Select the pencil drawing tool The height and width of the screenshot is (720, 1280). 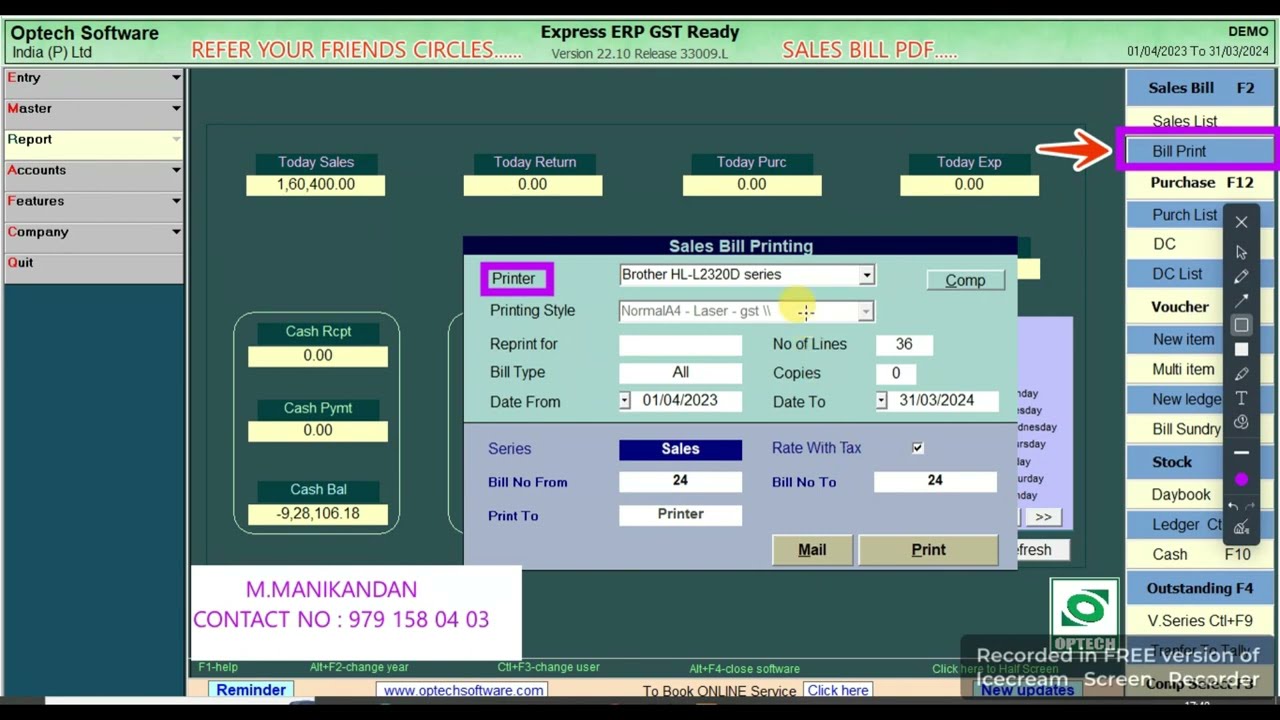click(x=1241, y=277)
